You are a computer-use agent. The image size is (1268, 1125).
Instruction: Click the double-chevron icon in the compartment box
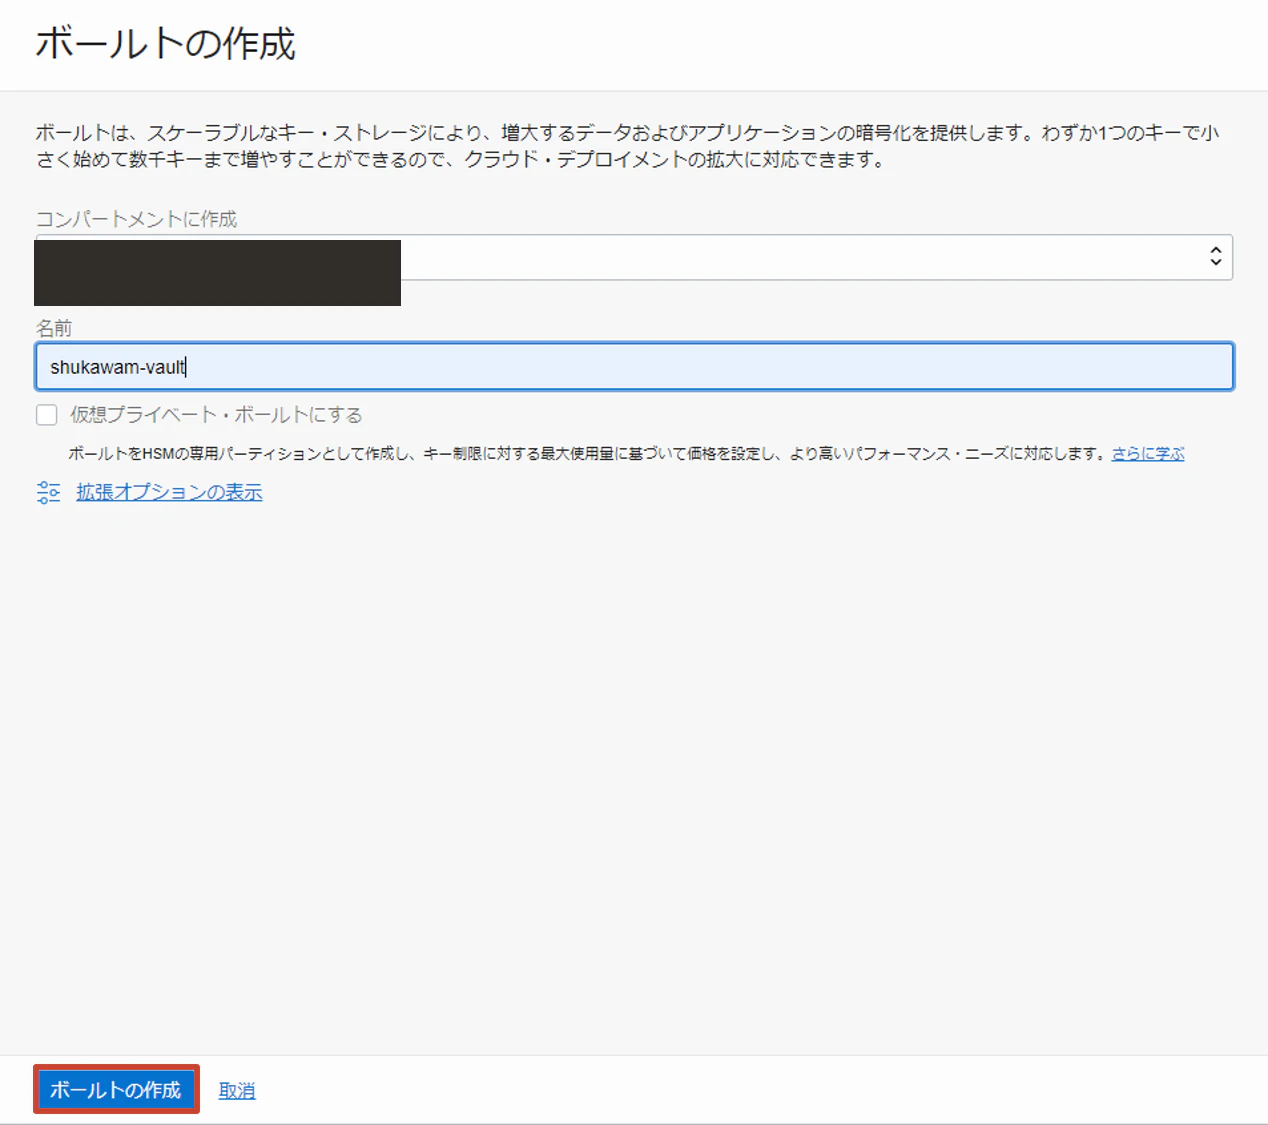pyautogui.click(x=1214, y=257)
